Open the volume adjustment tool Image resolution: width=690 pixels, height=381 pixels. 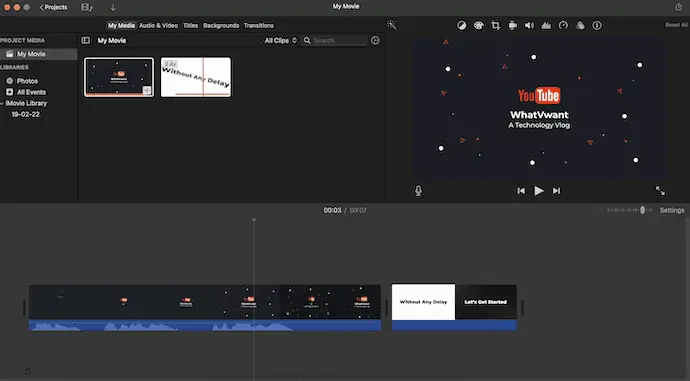529,26
